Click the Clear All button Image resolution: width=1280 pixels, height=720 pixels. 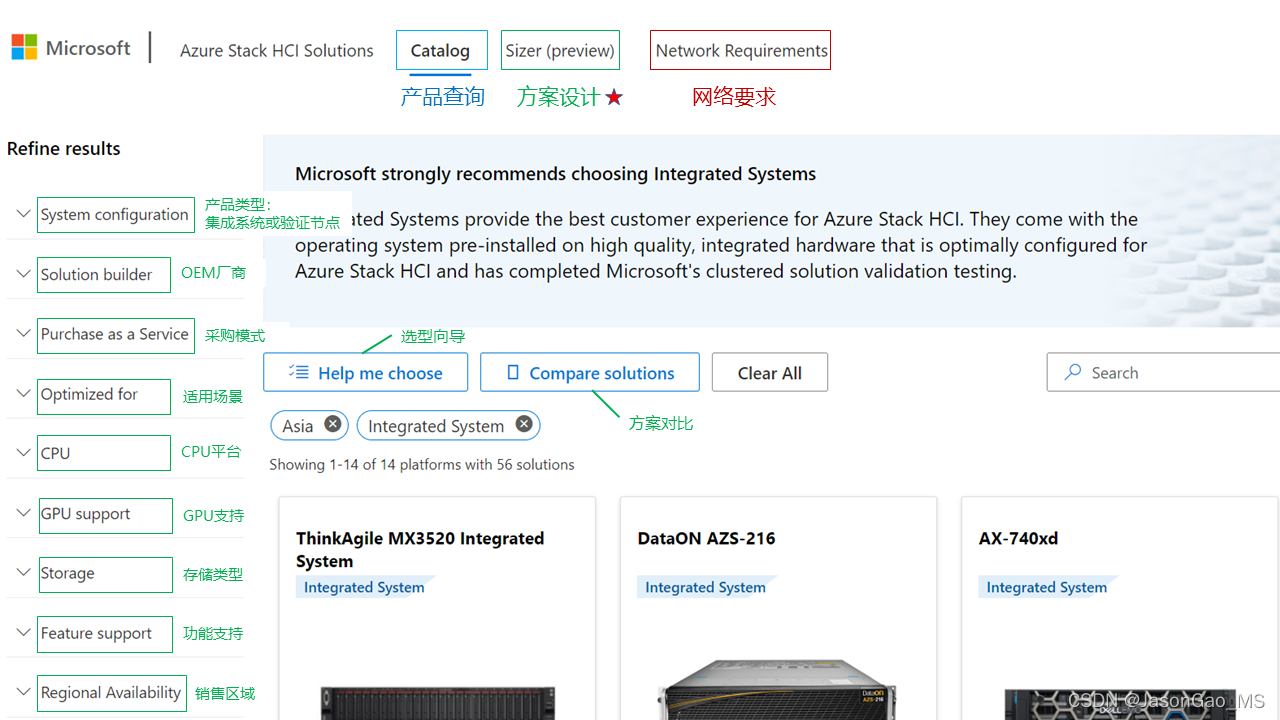click(770, 372)
